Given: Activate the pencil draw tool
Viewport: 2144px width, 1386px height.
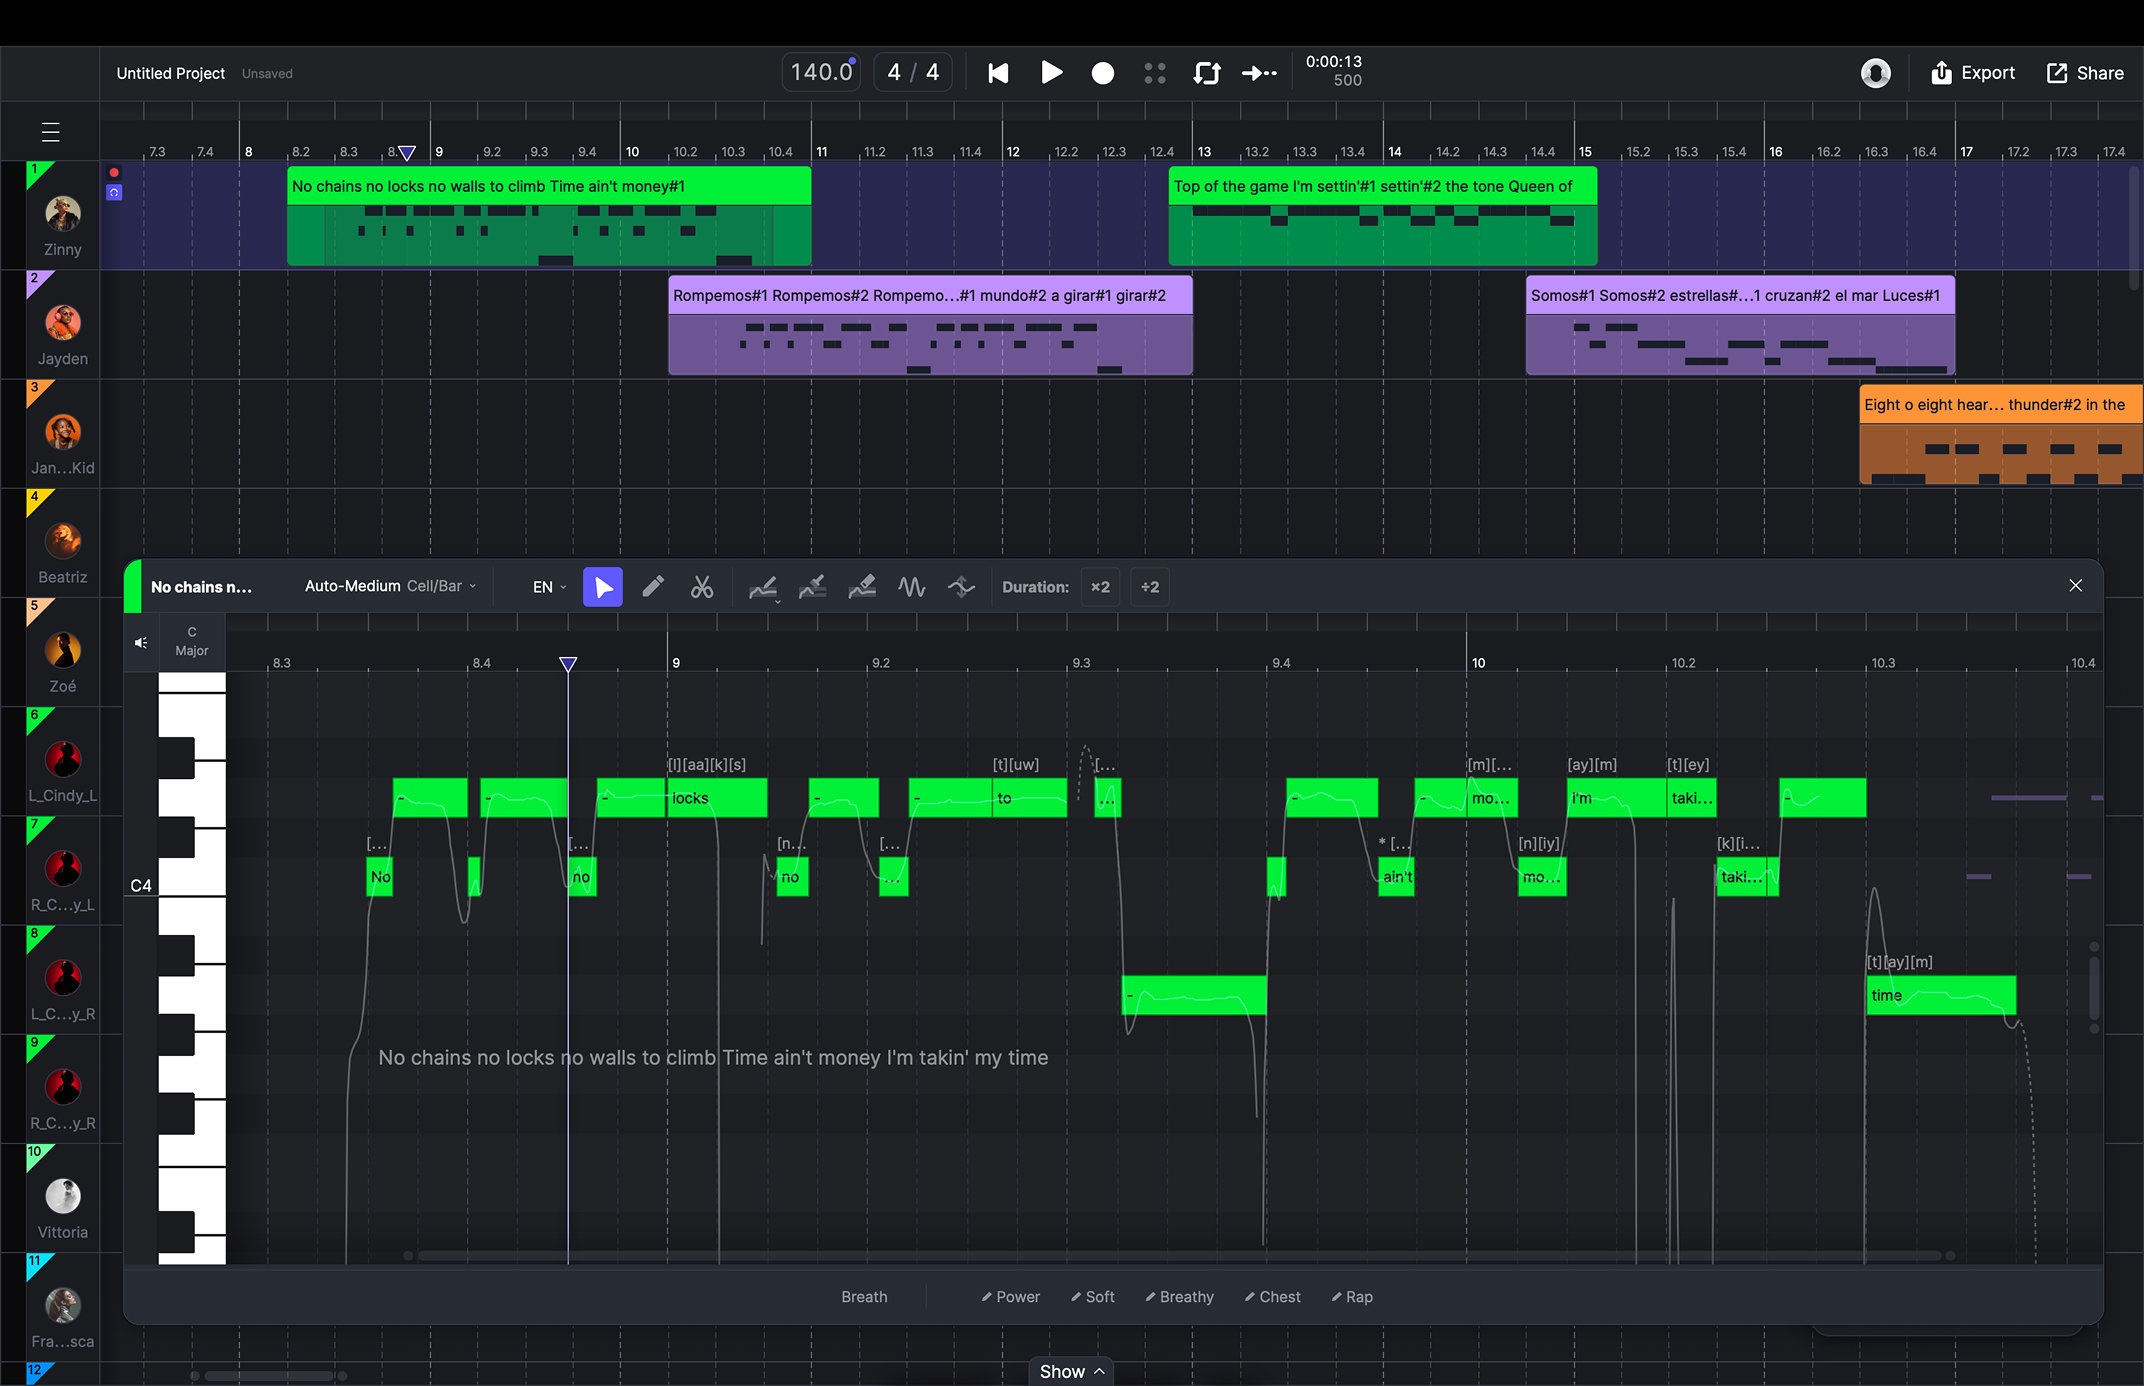Looking at the screenshot, I should [654, 587].
